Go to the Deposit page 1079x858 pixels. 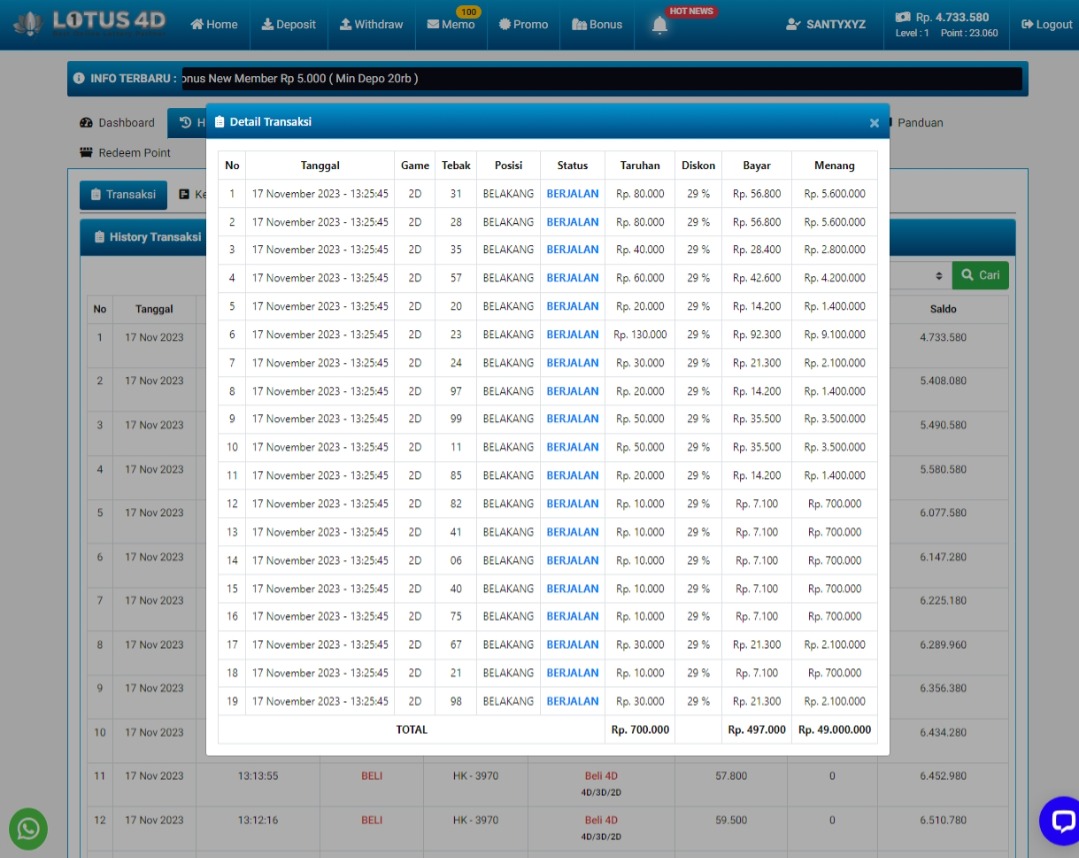point(289,24)
